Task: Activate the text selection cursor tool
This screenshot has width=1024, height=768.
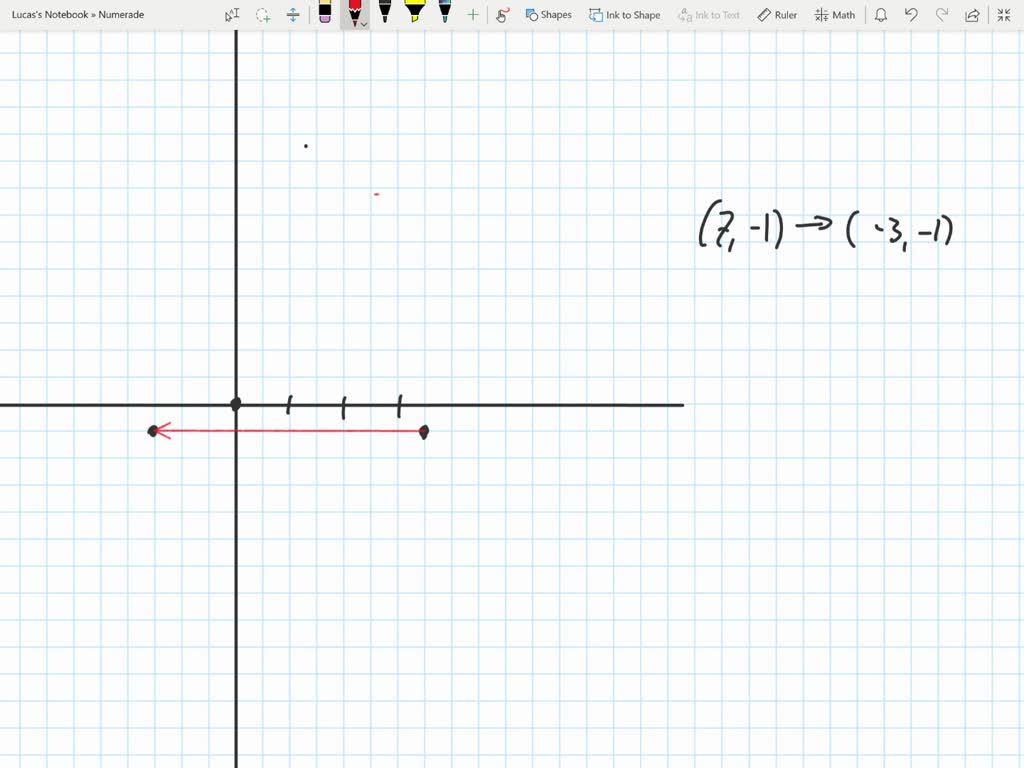Action: (x=232, y=14)
